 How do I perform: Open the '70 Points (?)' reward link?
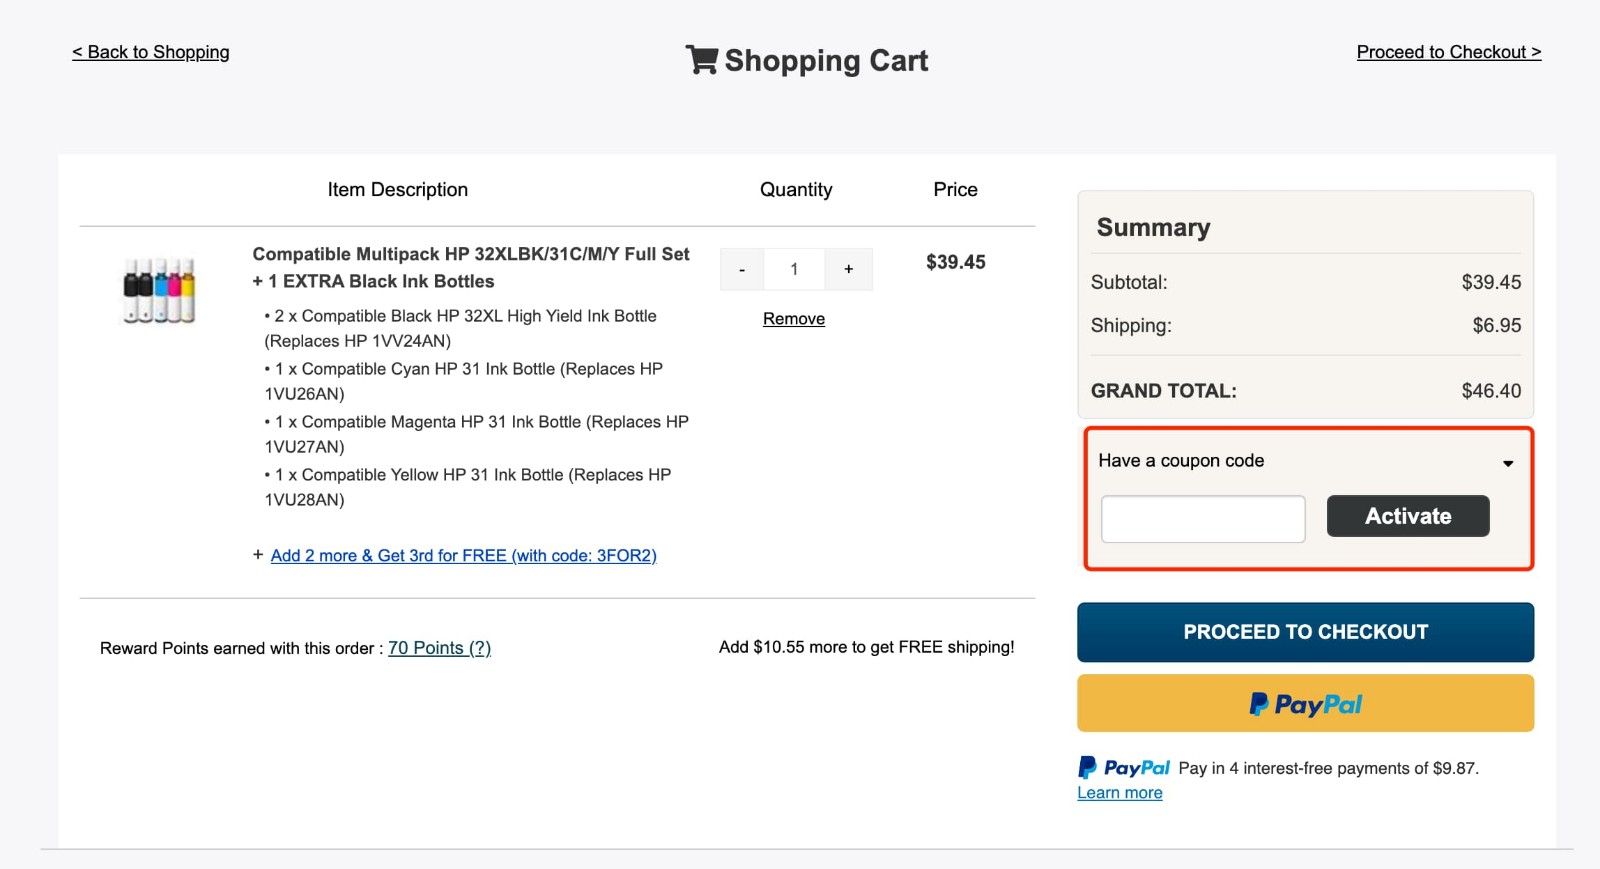[x=439, y=648]
